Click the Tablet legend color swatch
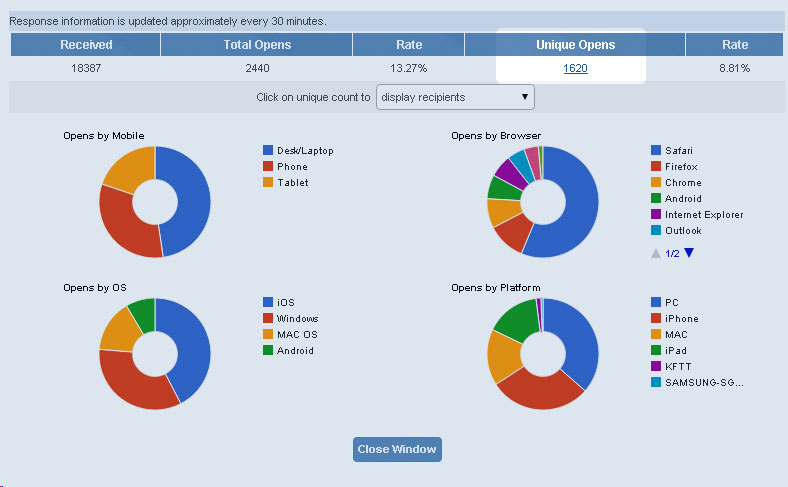This screenshot has width=788, height=487. (x=268, y=182)
